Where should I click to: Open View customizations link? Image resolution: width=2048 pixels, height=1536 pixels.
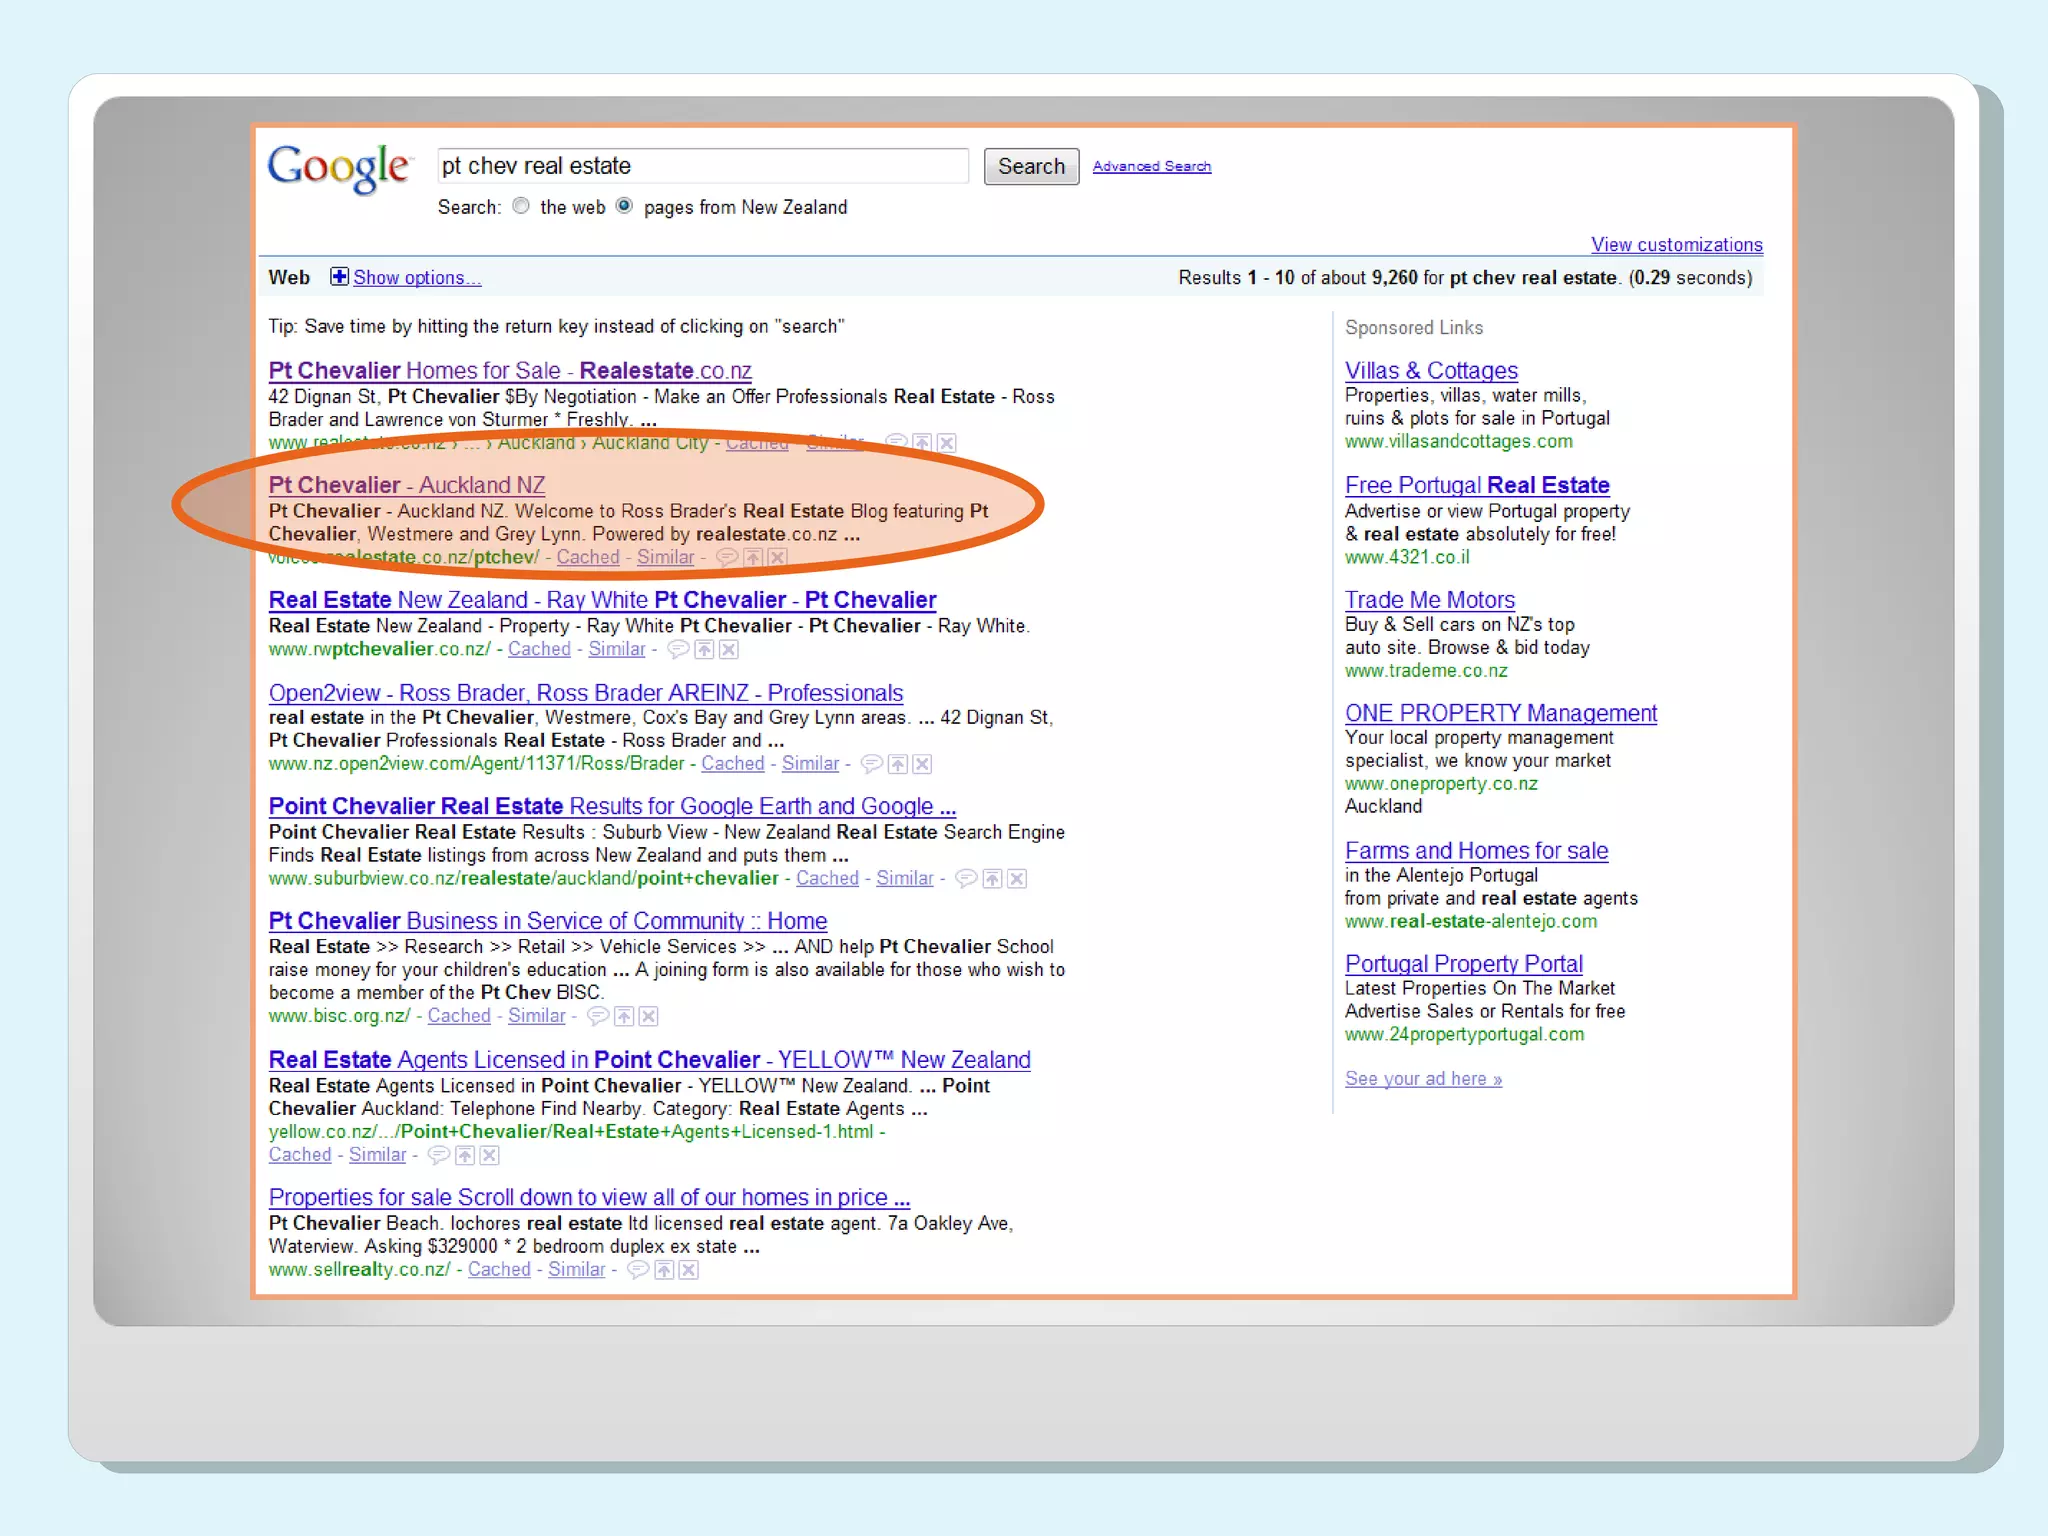click(x=1676, y=245)
